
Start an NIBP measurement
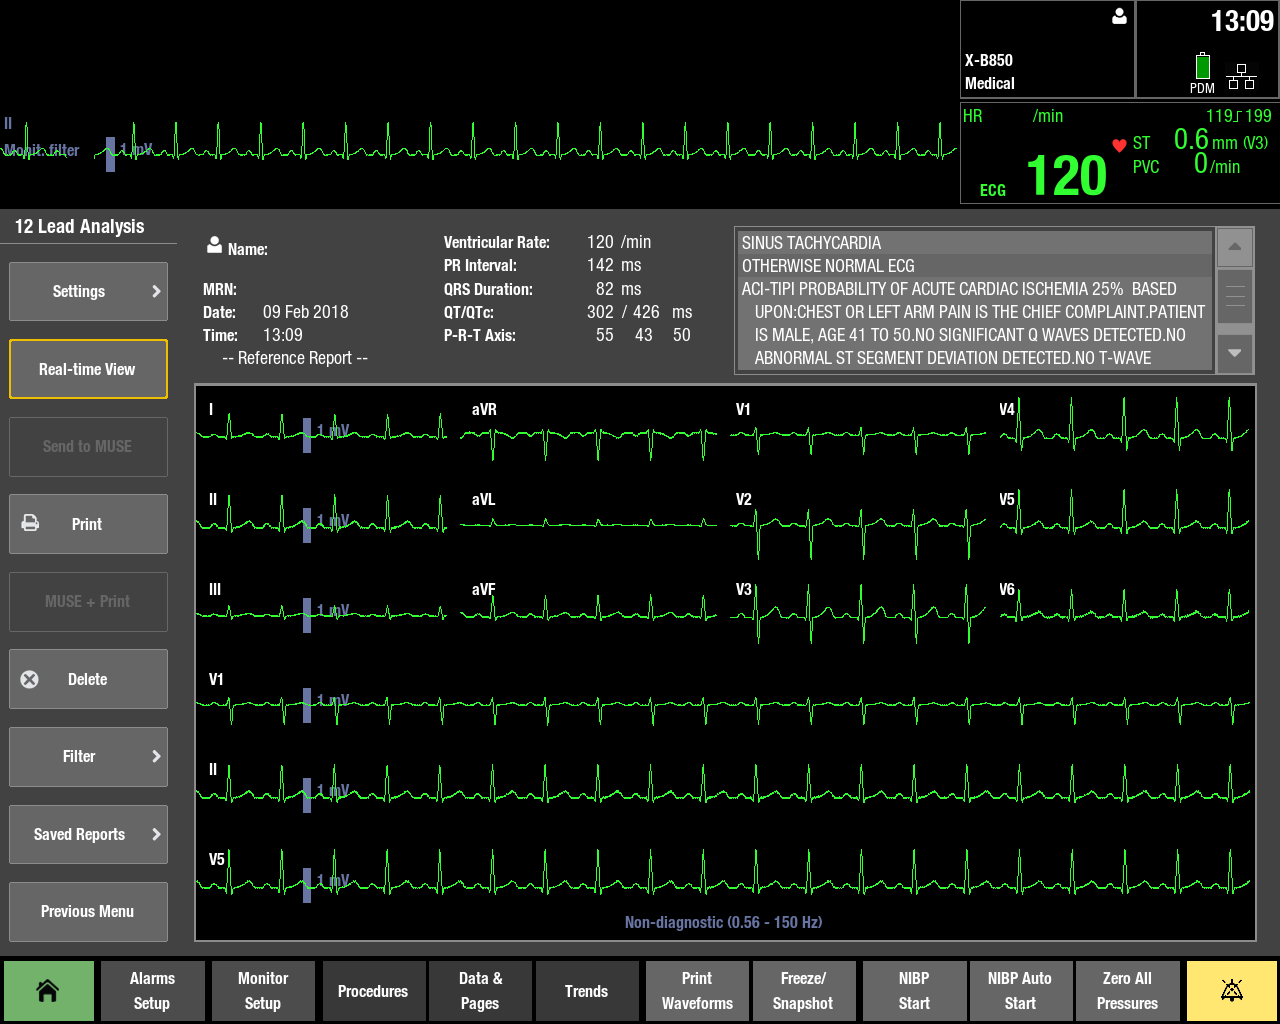click(x=913, y=990)
